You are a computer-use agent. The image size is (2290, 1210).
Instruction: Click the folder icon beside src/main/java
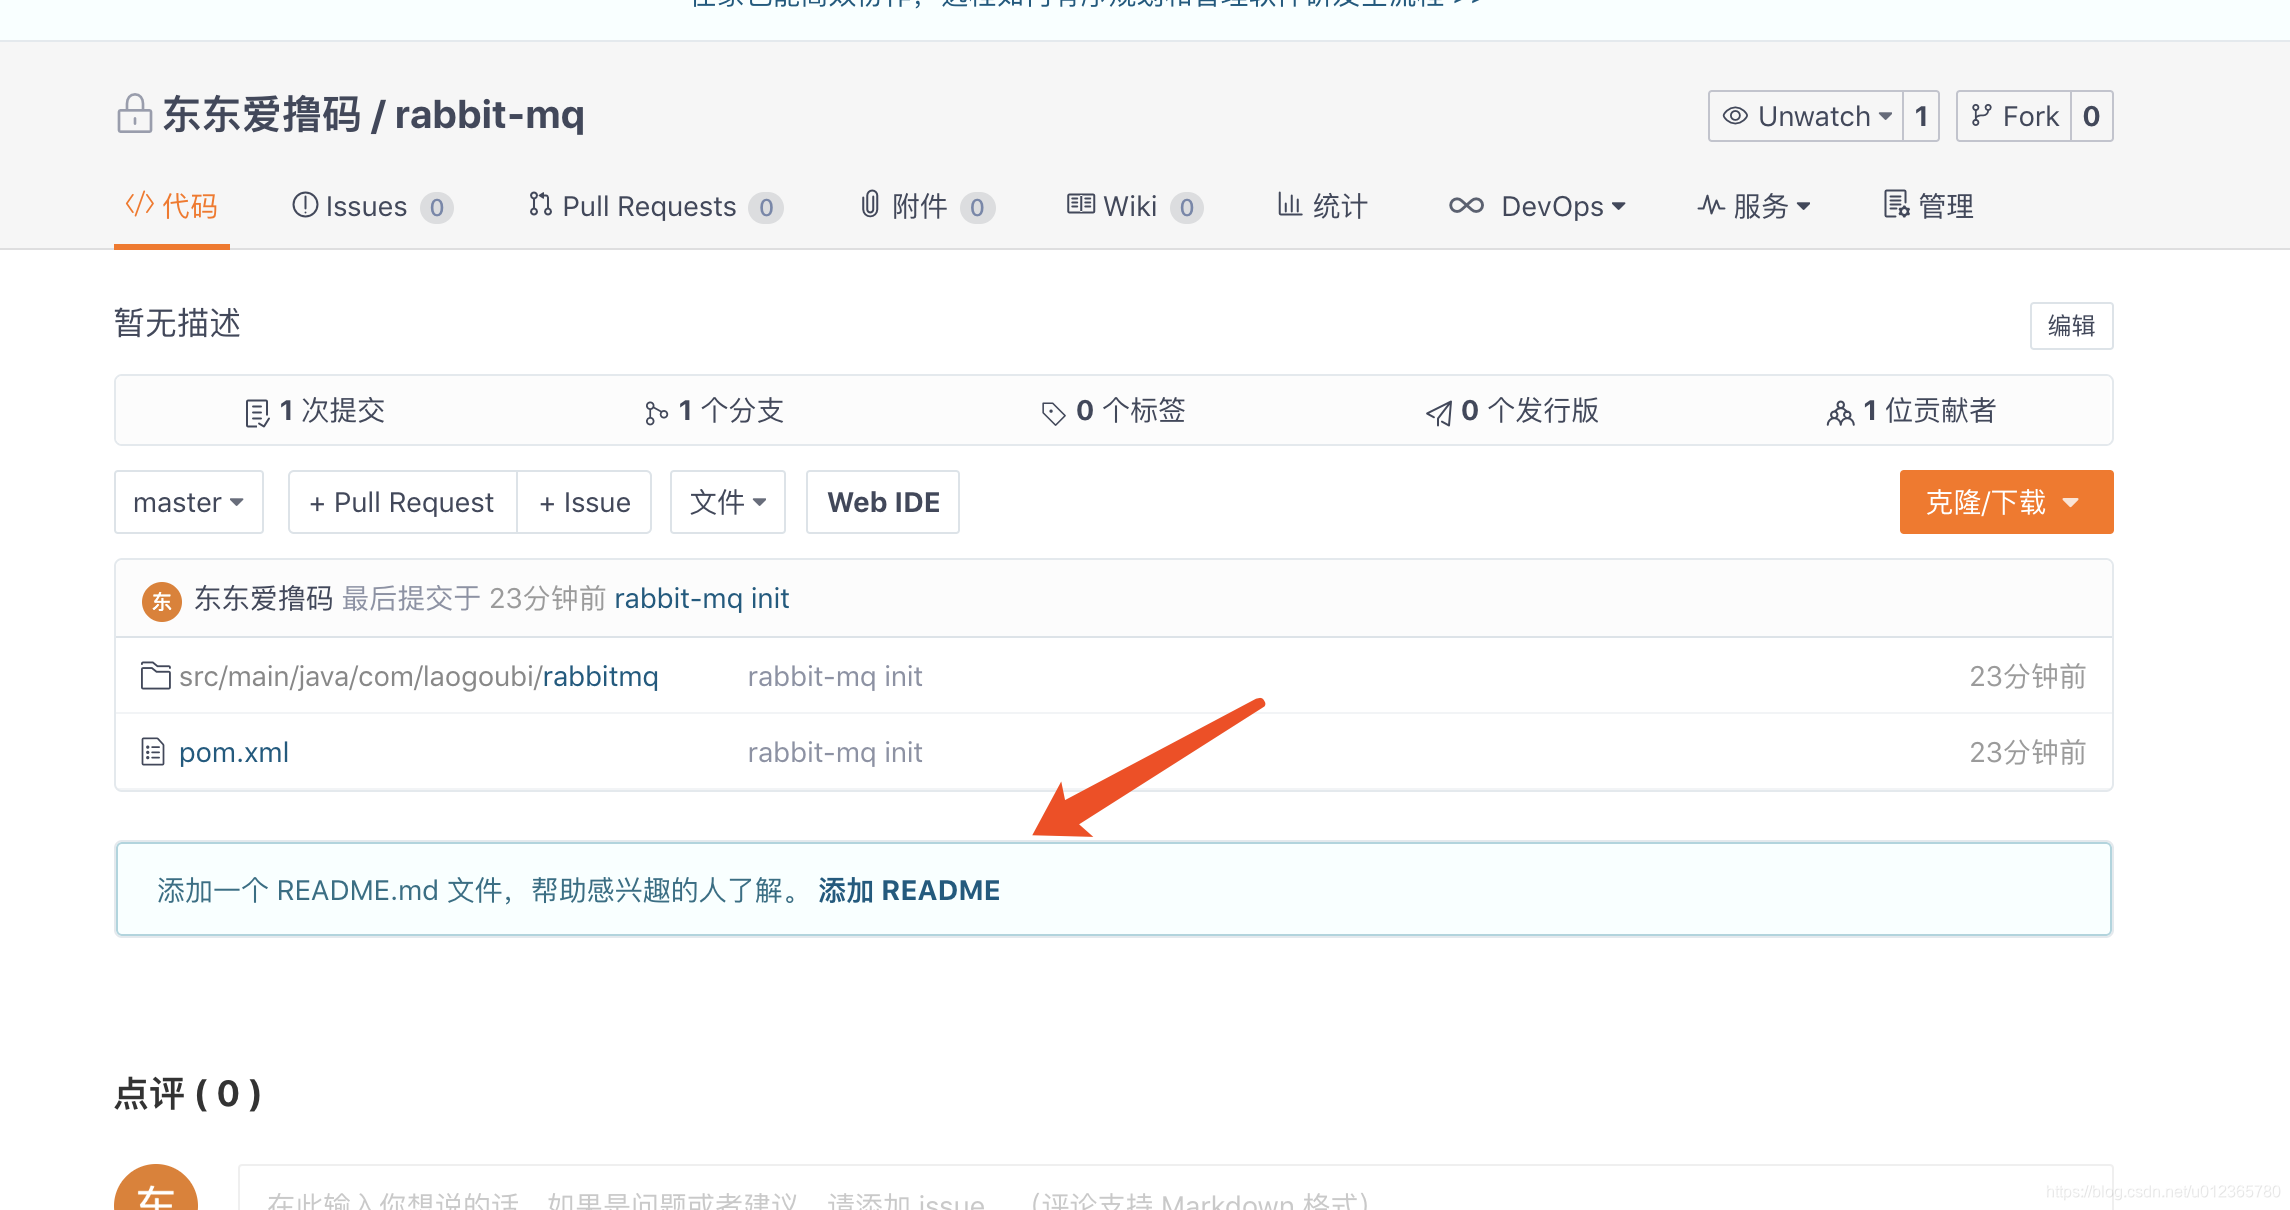155,676
